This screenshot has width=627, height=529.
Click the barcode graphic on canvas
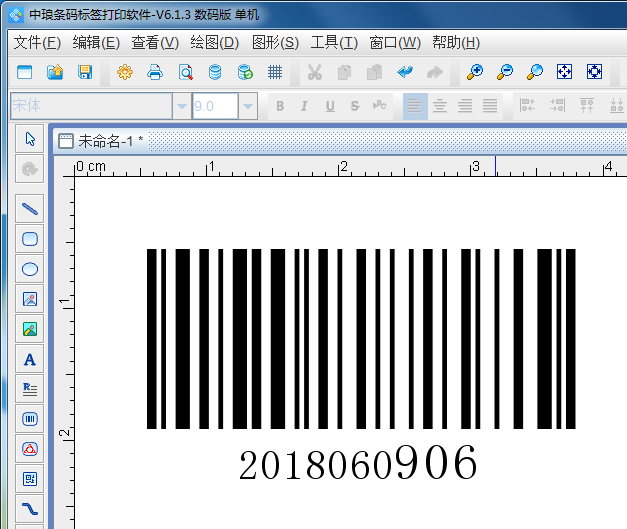click(361, 339)
